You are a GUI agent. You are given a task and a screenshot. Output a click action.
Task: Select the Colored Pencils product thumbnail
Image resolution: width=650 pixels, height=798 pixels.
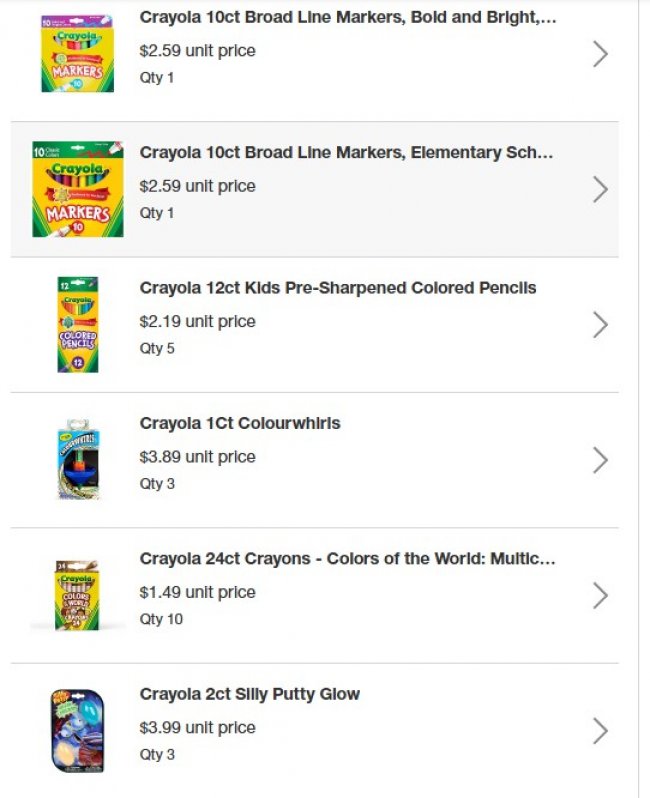pos(77,325)
